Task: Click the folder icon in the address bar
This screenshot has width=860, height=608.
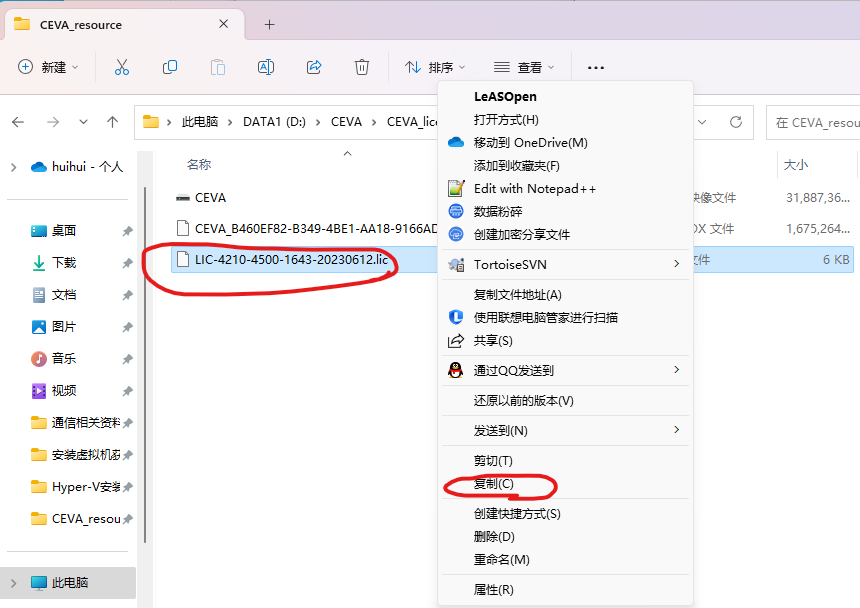Action: (151, 122)
